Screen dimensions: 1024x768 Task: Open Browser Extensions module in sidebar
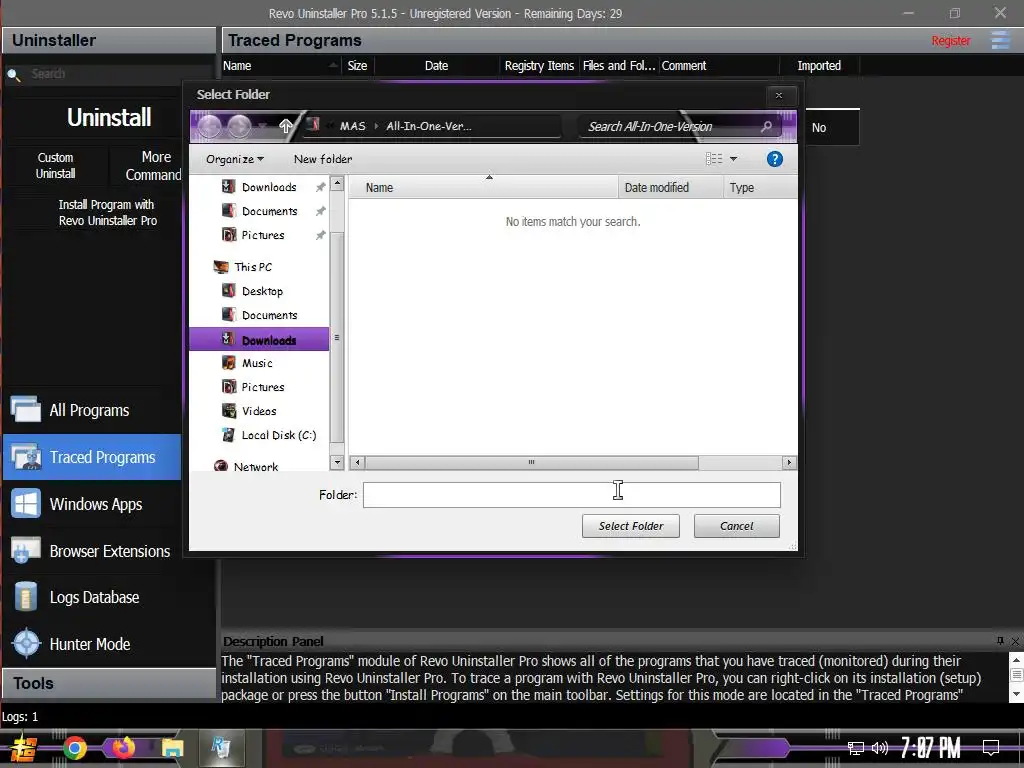[92, 551]
